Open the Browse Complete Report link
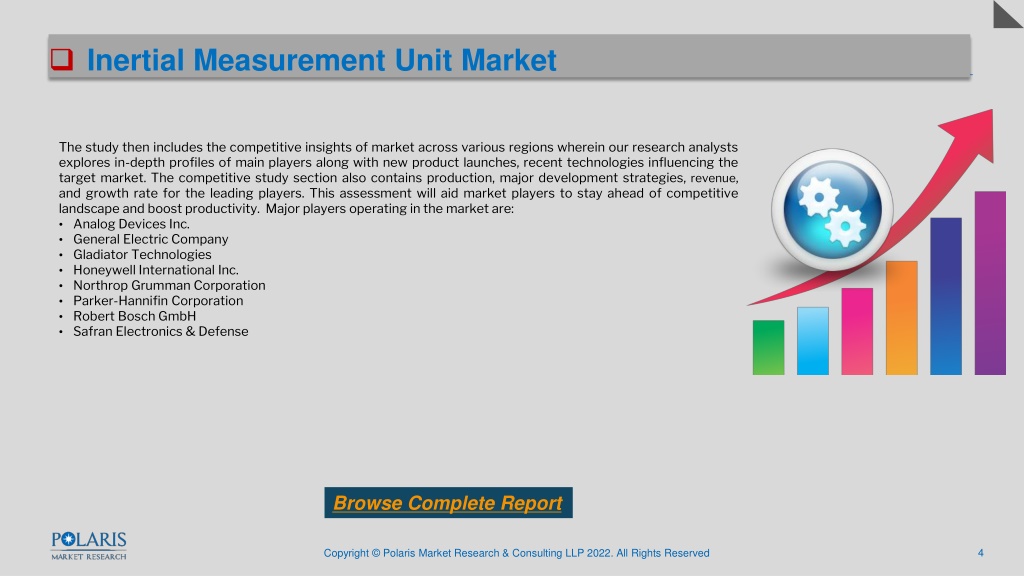Viewport: 1024px width, 576px height. click(x=448, y=503)
